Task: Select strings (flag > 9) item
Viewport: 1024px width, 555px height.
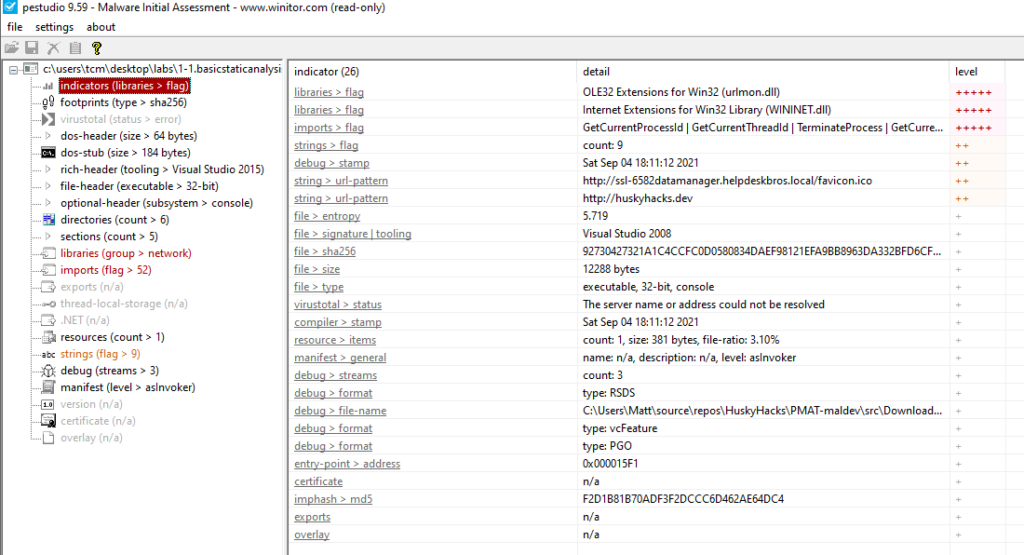Action: pos(100,354)
